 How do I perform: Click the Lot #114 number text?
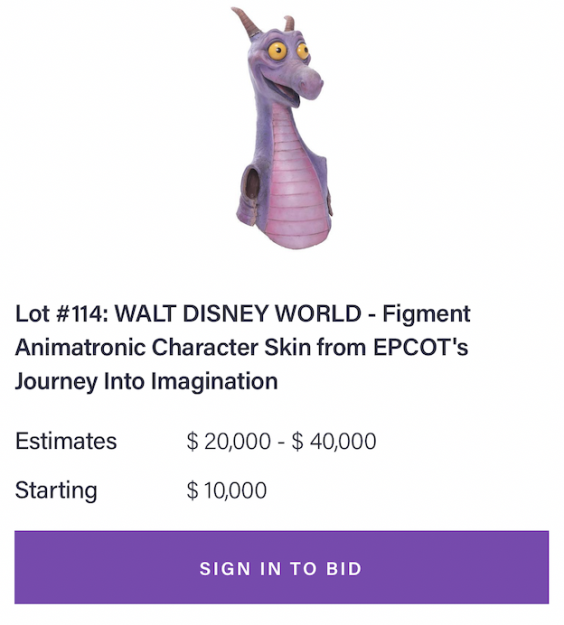[x=61, y=314]
